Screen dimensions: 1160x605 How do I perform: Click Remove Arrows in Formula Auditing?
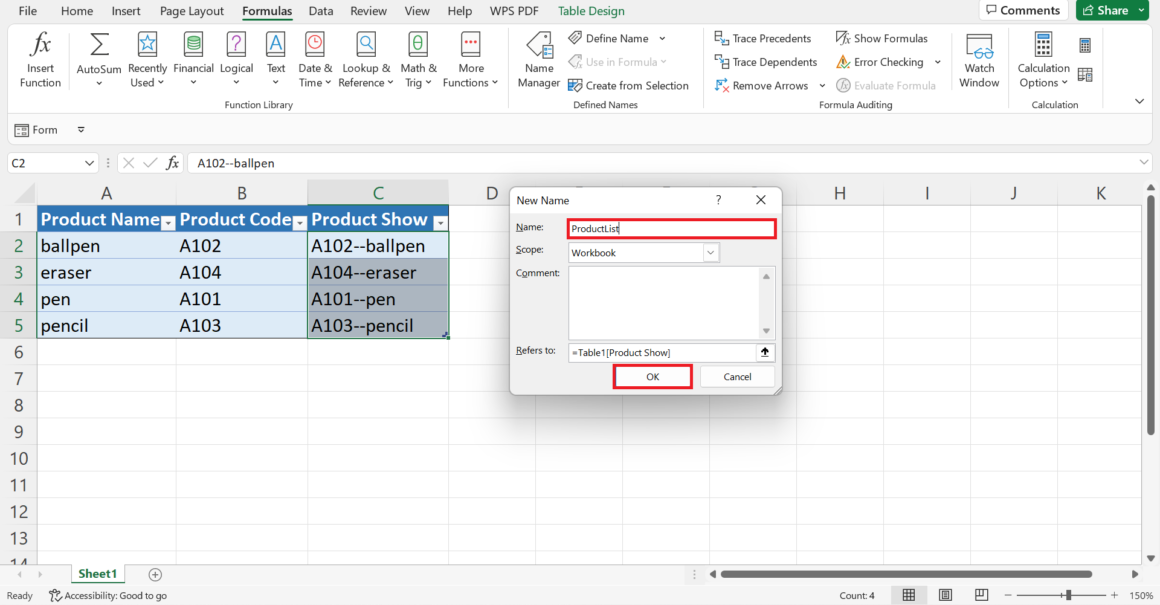[x=761, y=86]
